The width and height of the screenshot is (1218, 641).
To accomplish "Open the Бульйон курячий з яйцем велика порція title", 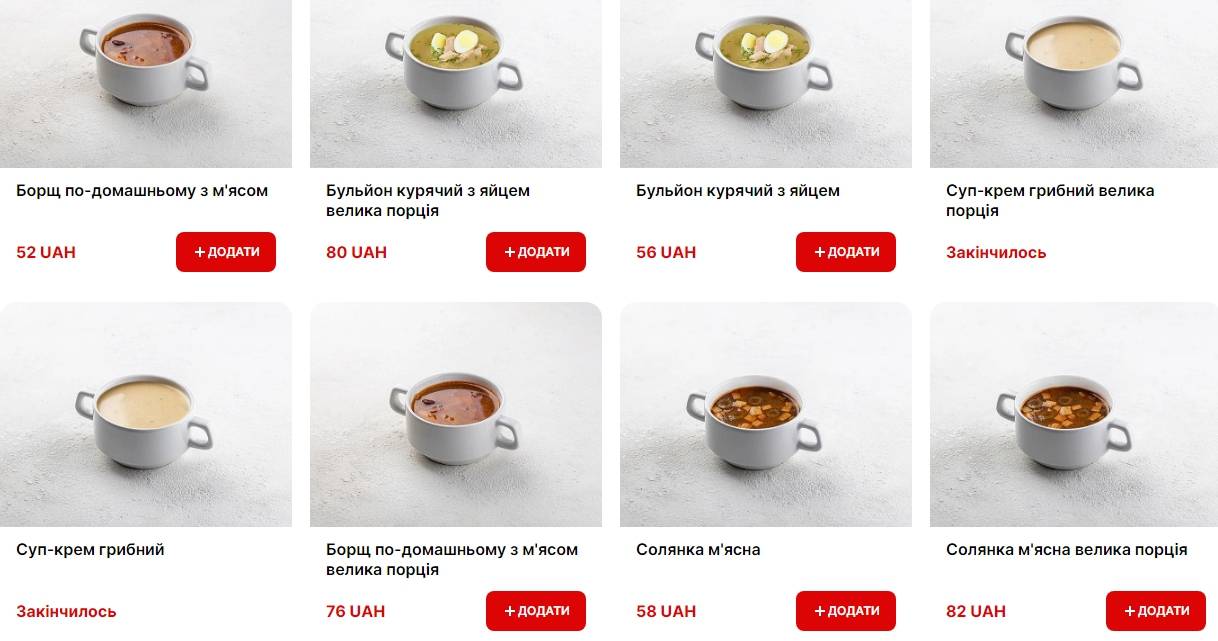I will click(428, 200).
